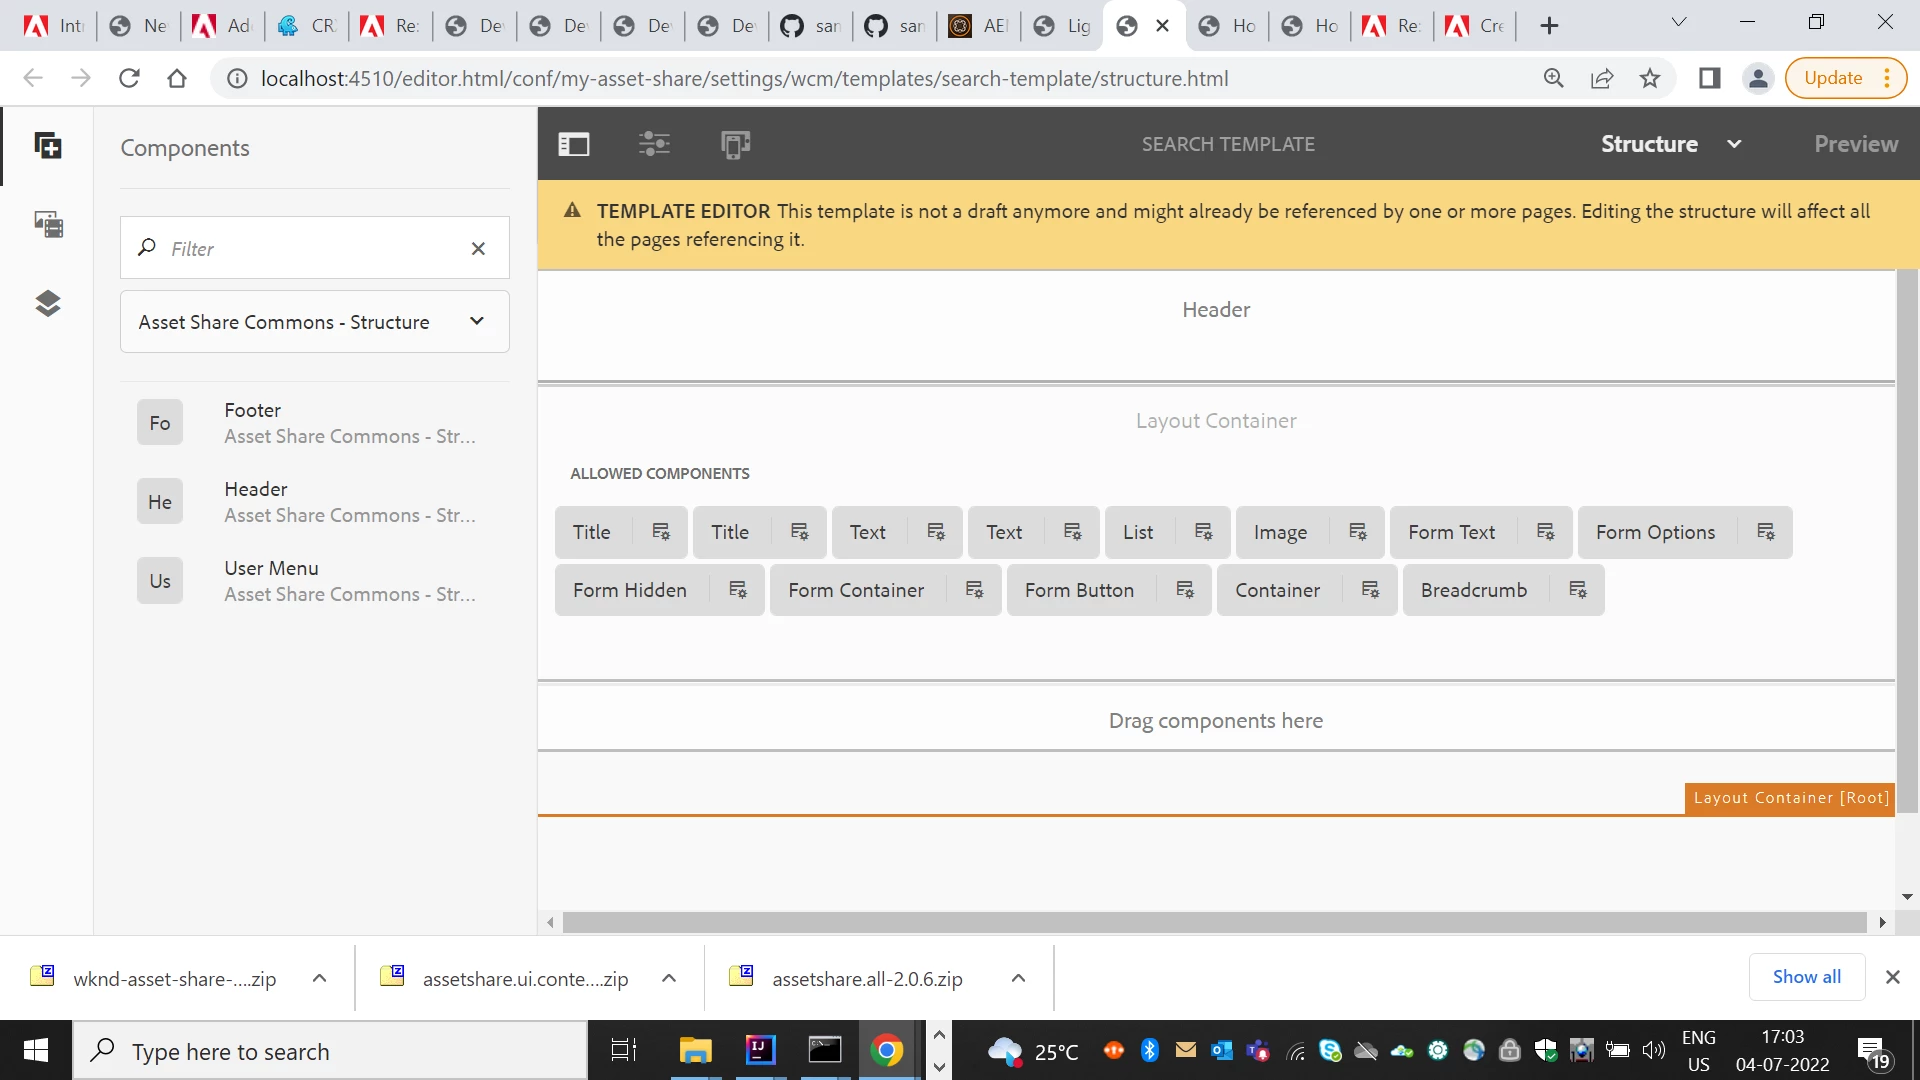Expand options for assetshare.all-2.0.6.zip download

tap(1018, 978)
